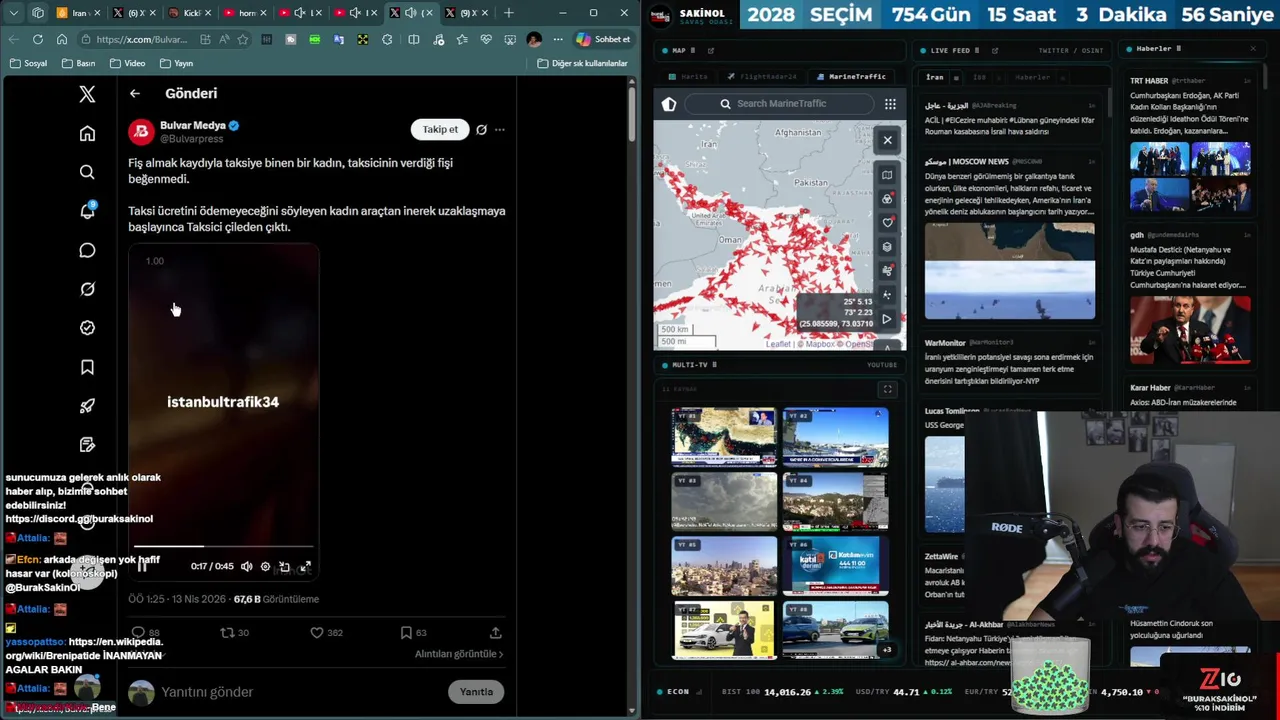Click the Yanıtla reply button
Viewport: 1280px width, 720px height.
pos(476,692)
